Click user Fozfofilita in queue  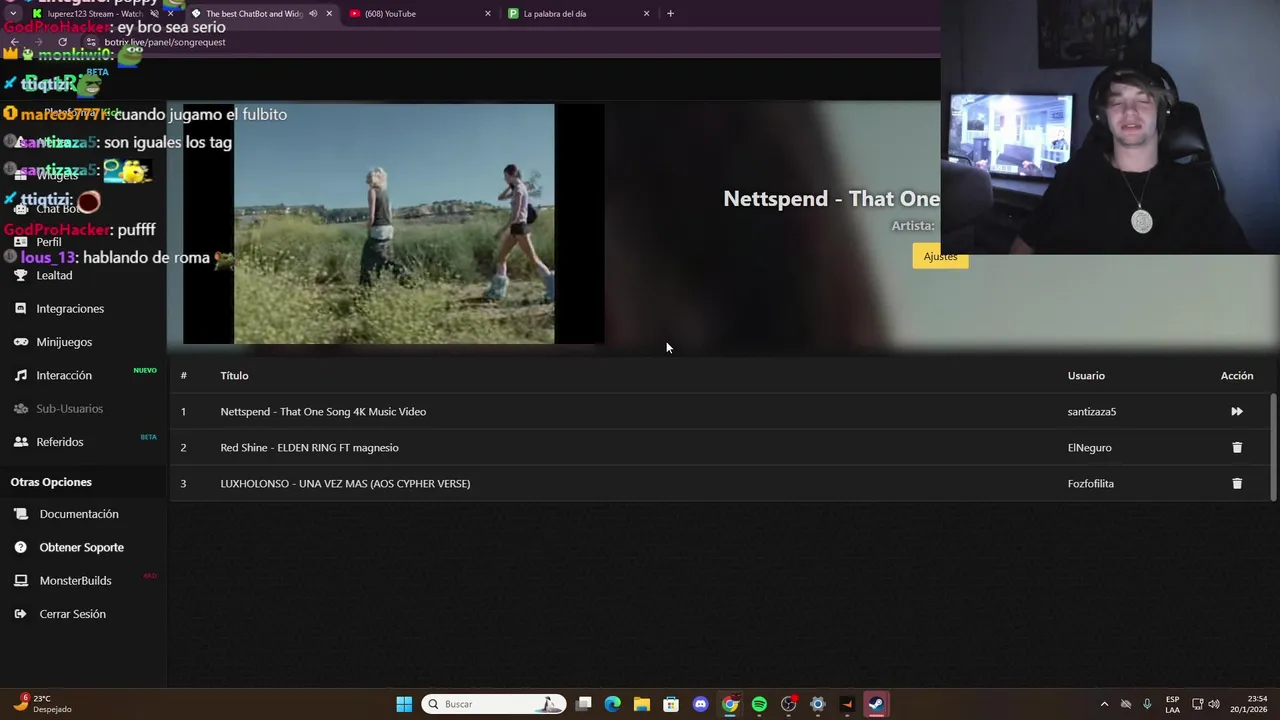1090,483
